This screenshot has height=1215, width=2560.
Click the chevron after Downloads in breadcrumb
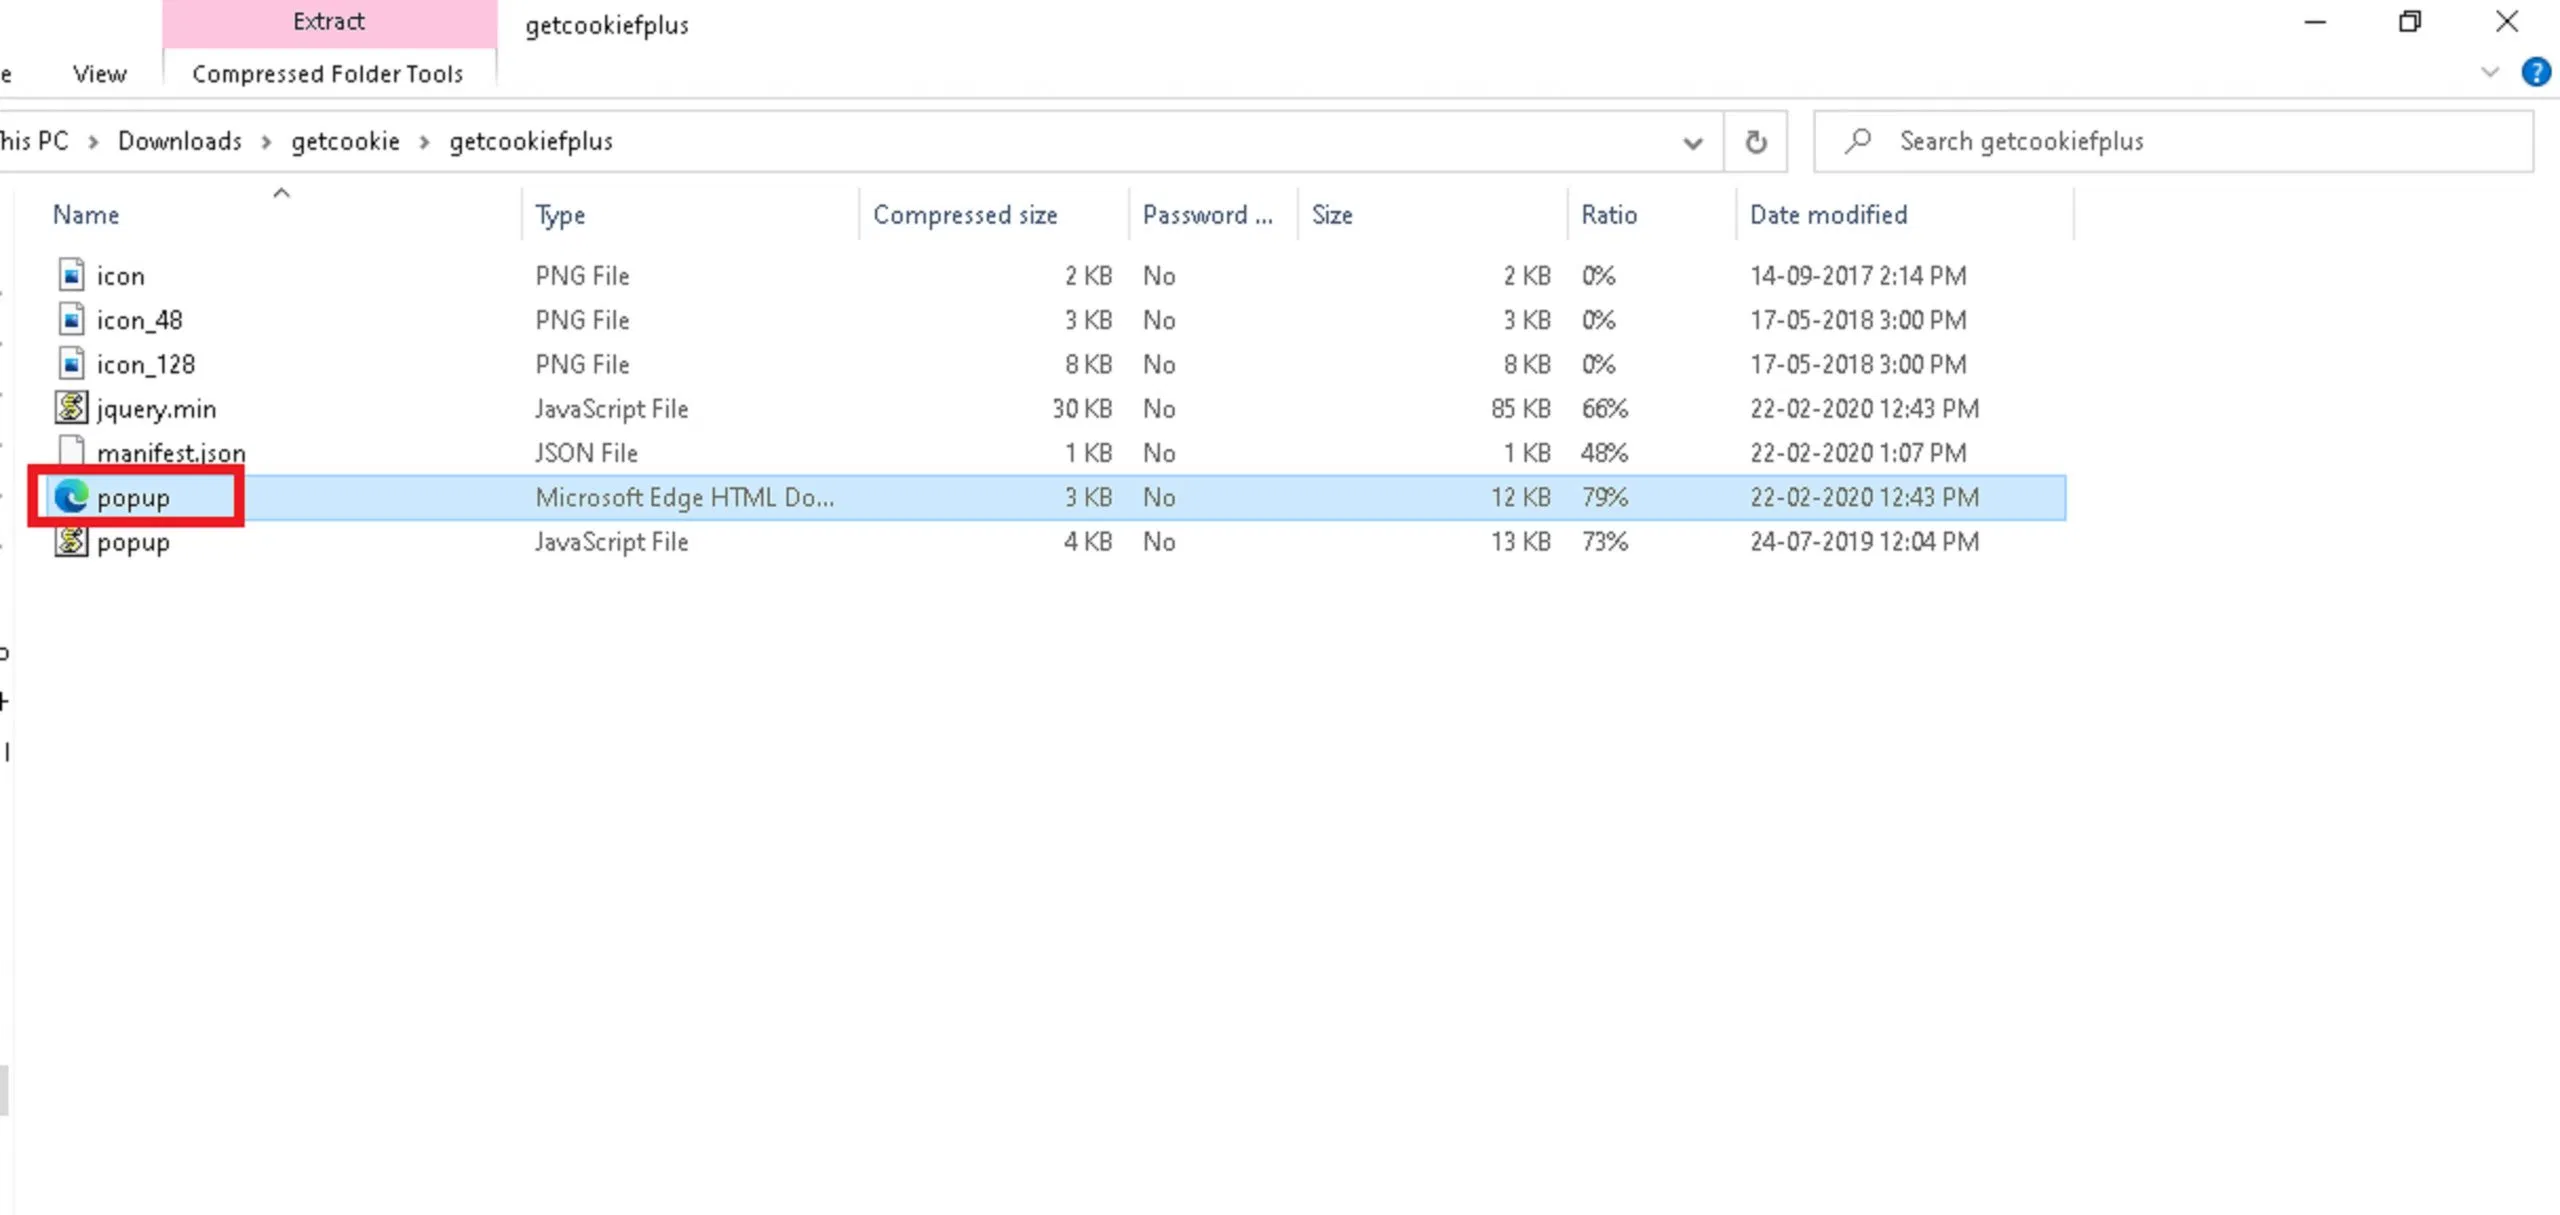(x=267, y=142)
